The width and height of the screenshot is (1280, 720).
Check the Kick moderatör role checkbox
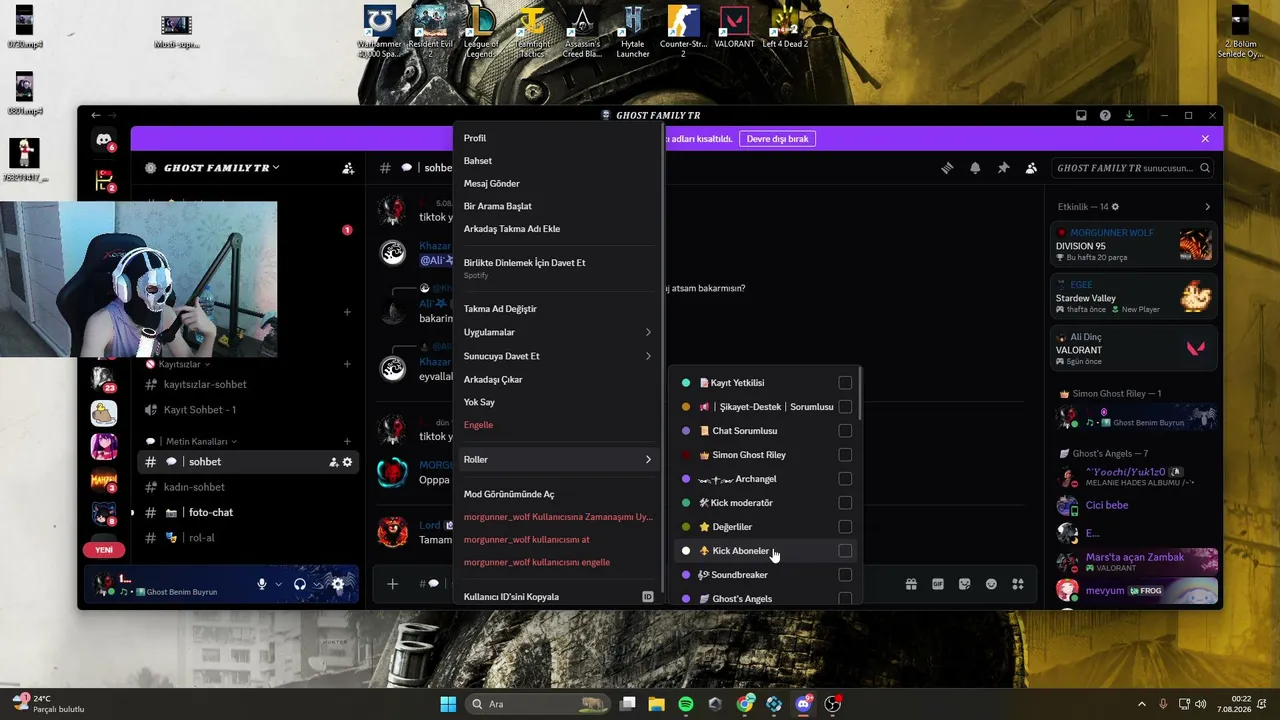pos(845,503)
